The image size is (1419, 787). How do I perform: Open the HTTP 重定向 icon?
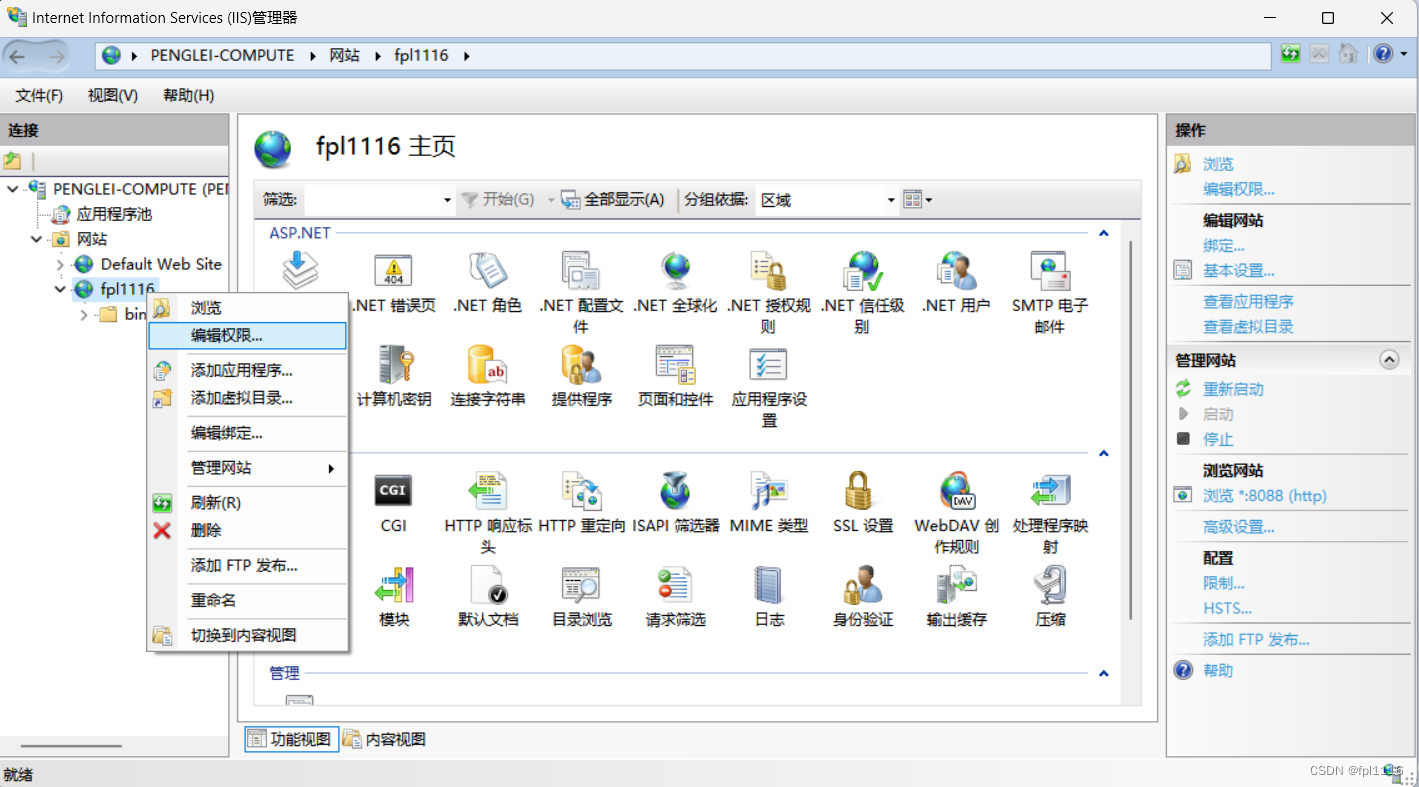click(x=581, y=491)
